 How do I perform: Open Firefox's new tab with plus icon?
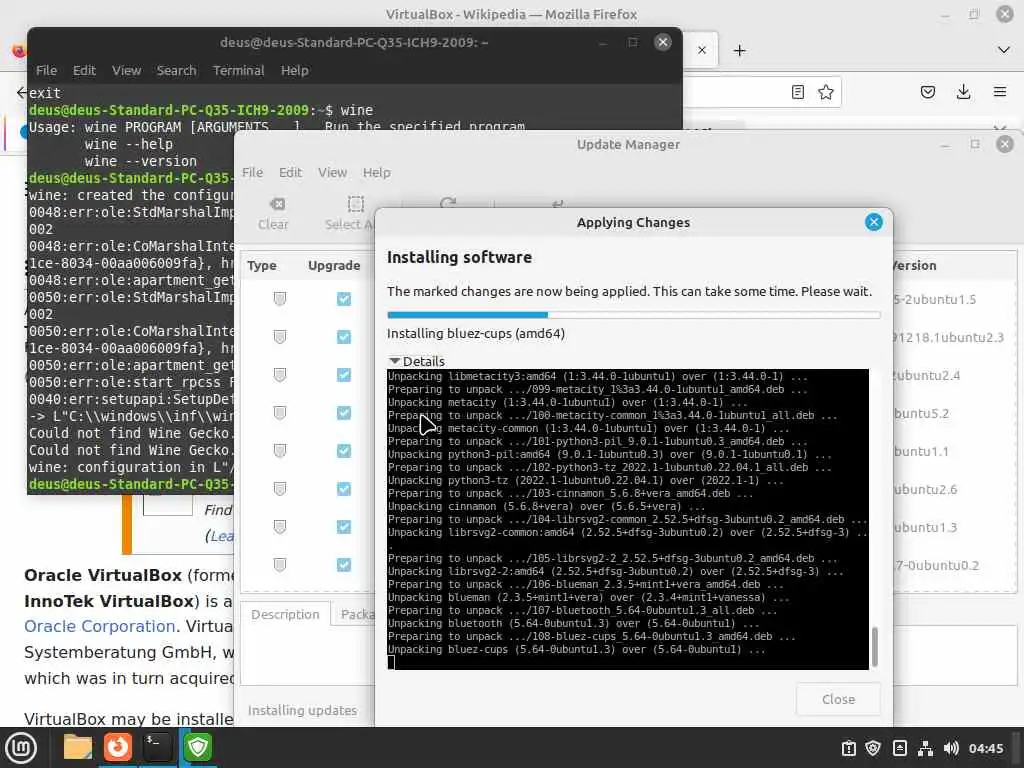click(739, 50)
